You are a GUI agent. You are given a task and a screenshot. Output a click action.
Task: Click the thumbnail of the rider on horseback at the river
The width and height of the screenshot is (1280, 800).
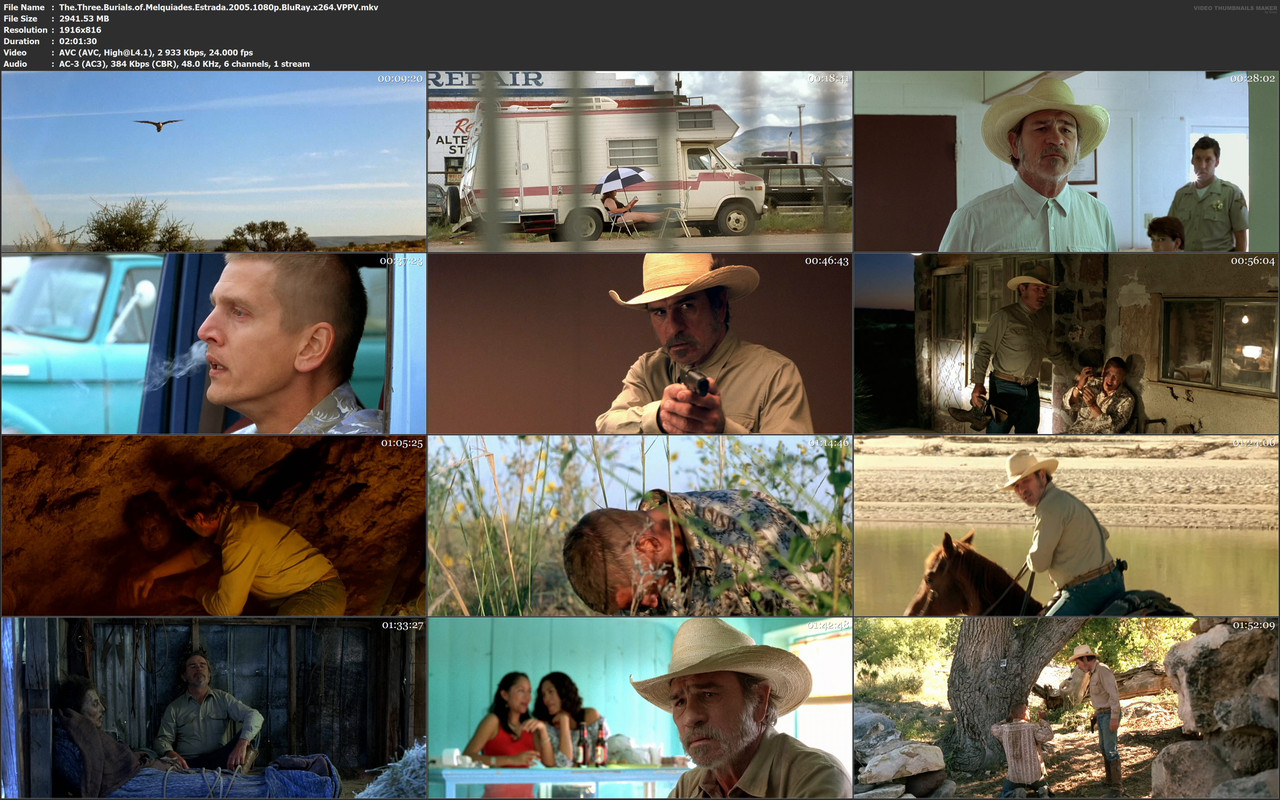coord(1066,525)
